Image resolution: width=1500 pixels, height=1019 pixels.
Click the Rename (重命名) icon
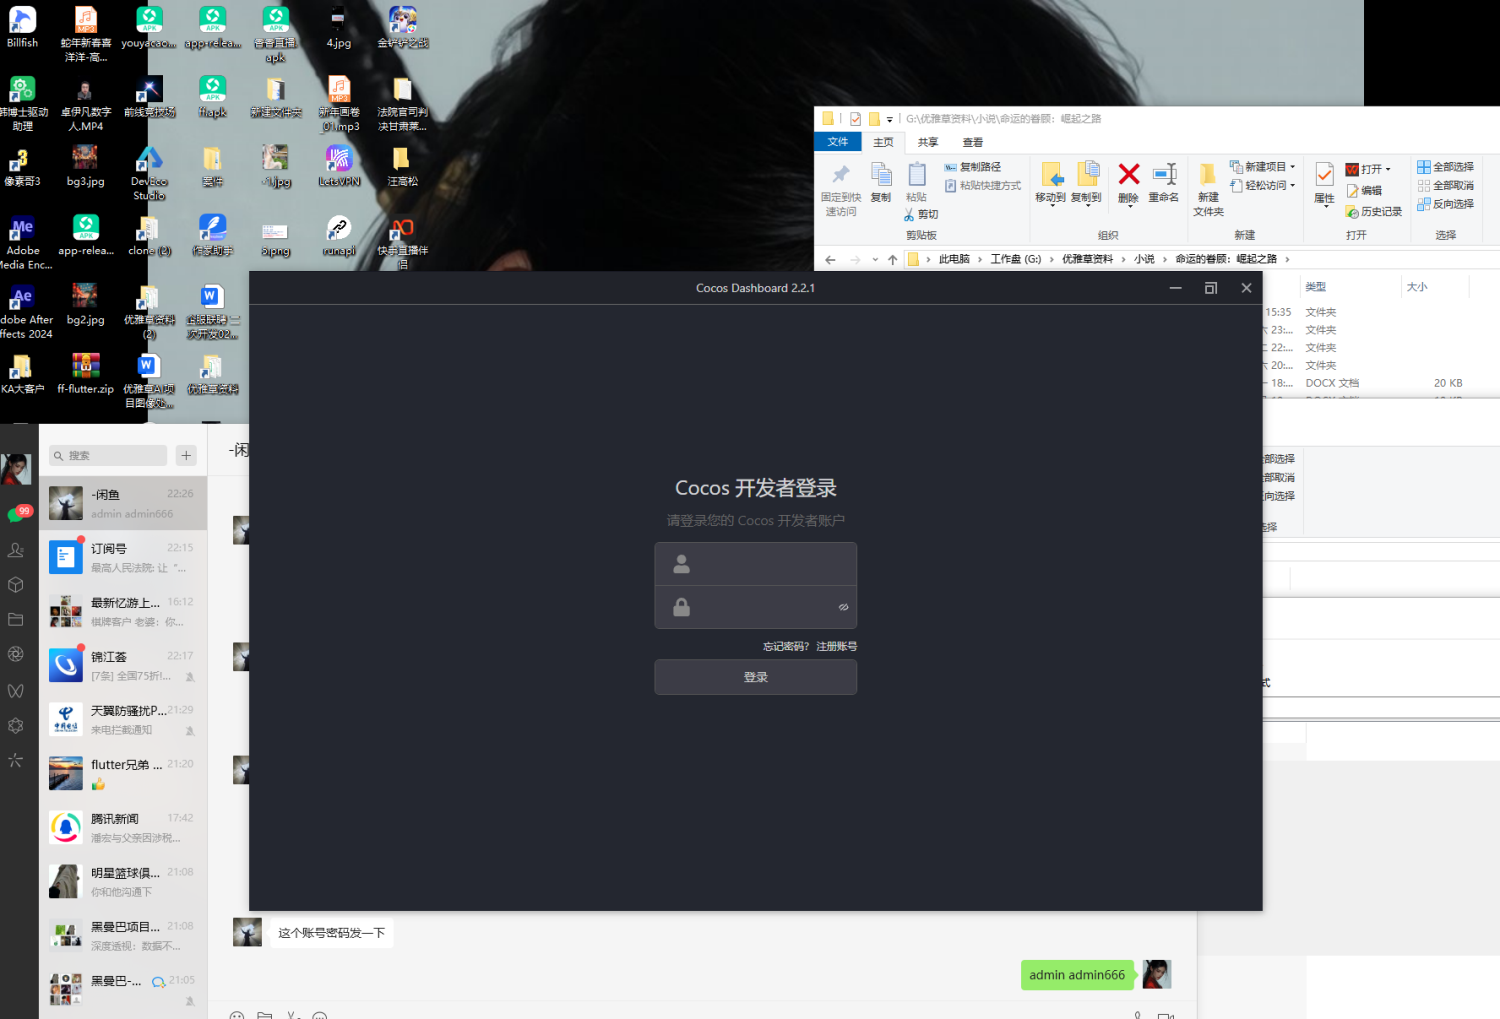pyautogui.click(x=1164, y=180)
